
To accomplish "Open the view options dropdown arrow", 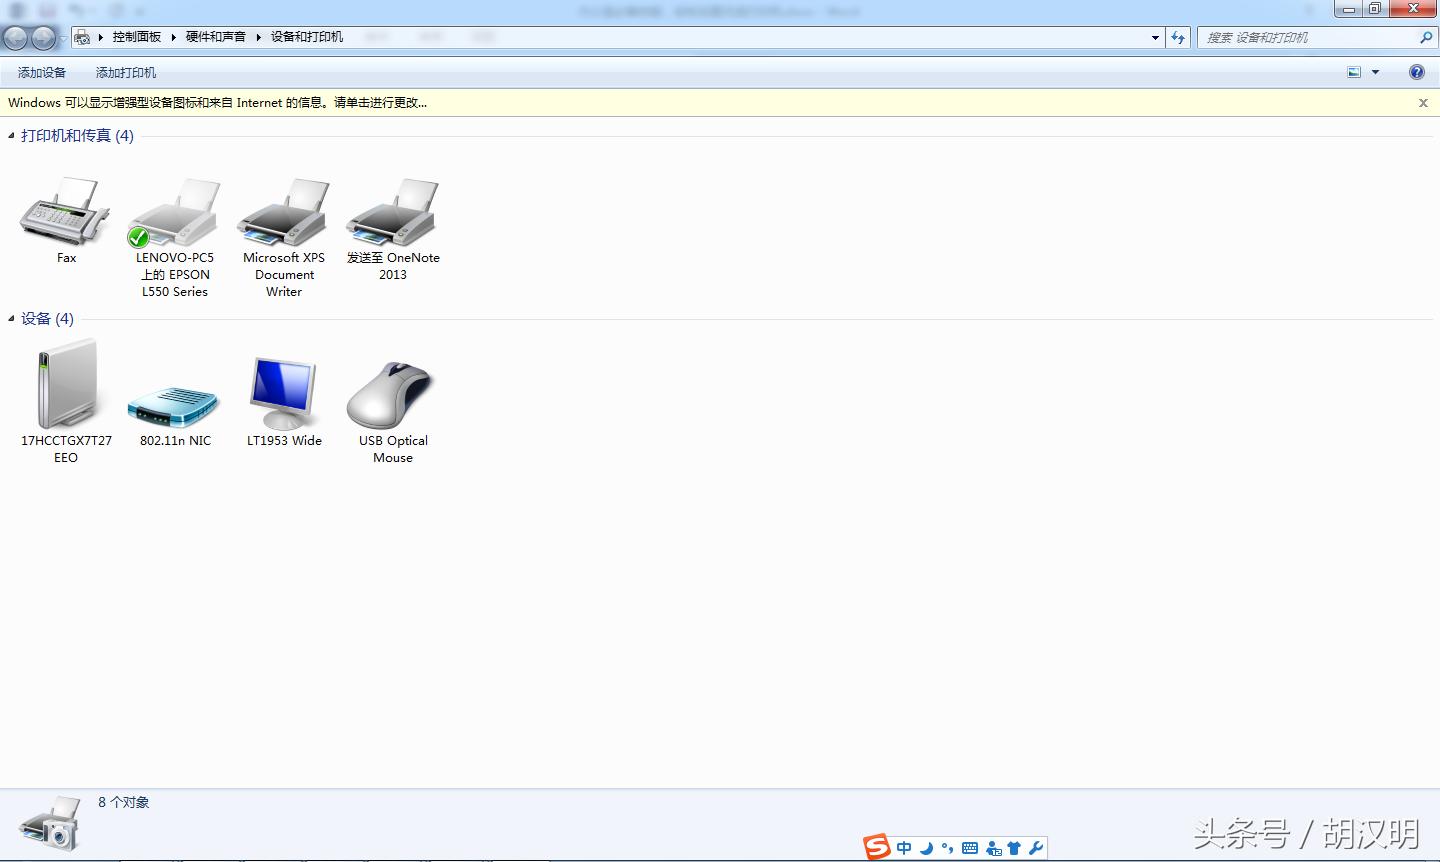I will tap(1375, 72).
